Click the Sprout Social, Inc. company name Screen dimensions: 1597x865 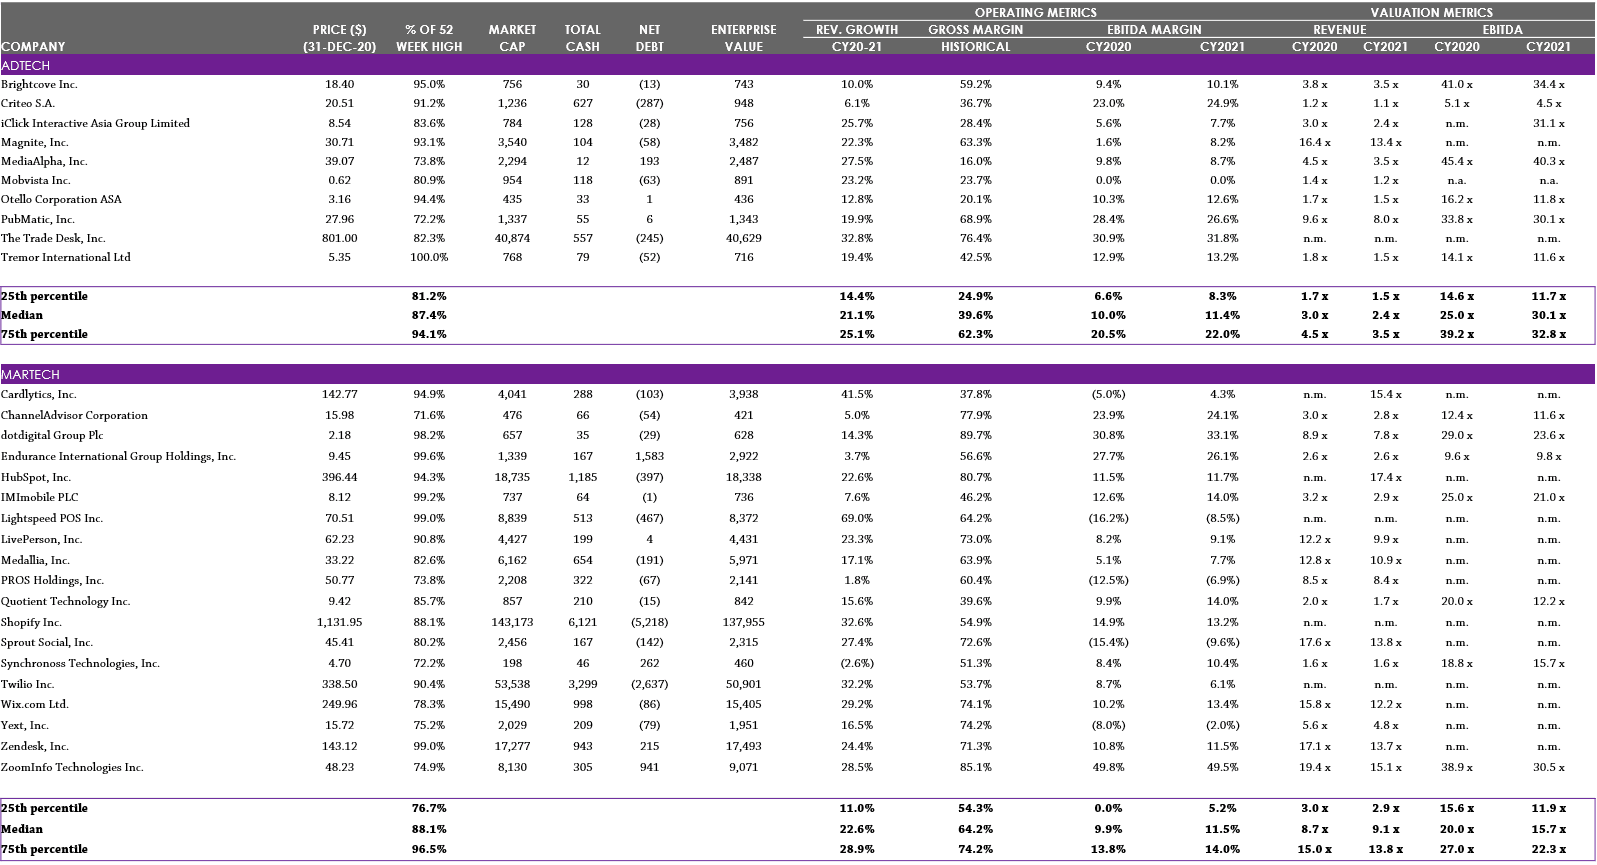(47, 642)
